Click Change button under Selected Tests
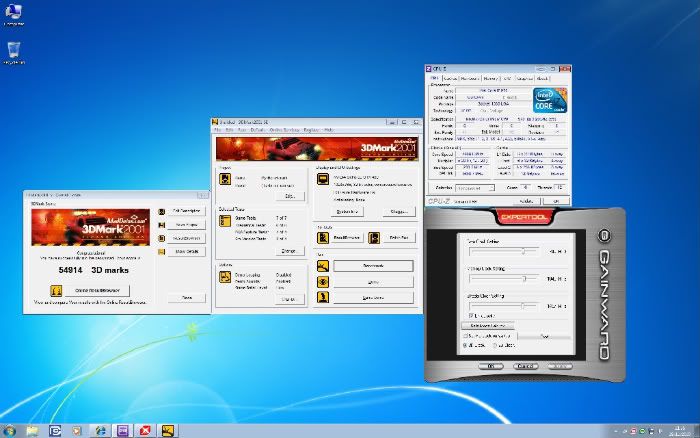Screen dimensions: 700x438 click(x=289, y=251)
